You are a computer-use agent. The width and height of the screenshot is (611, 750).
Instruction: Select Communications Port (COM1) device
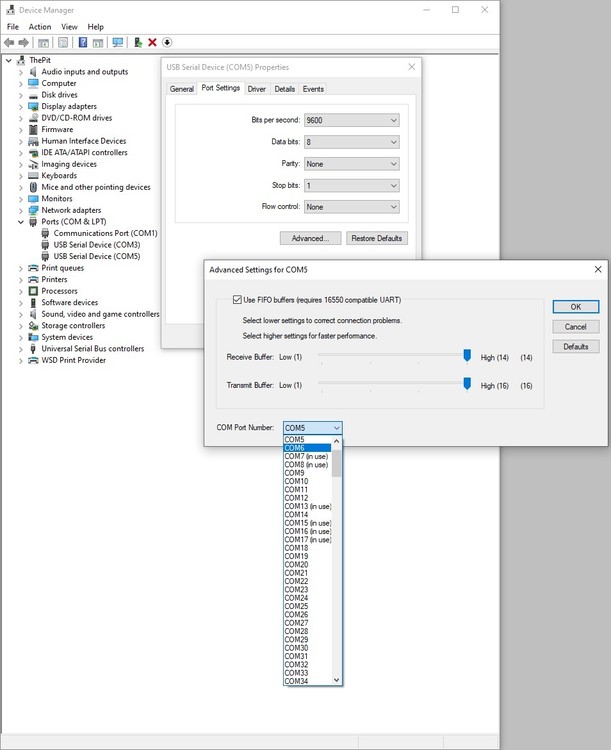click(105, 233)
